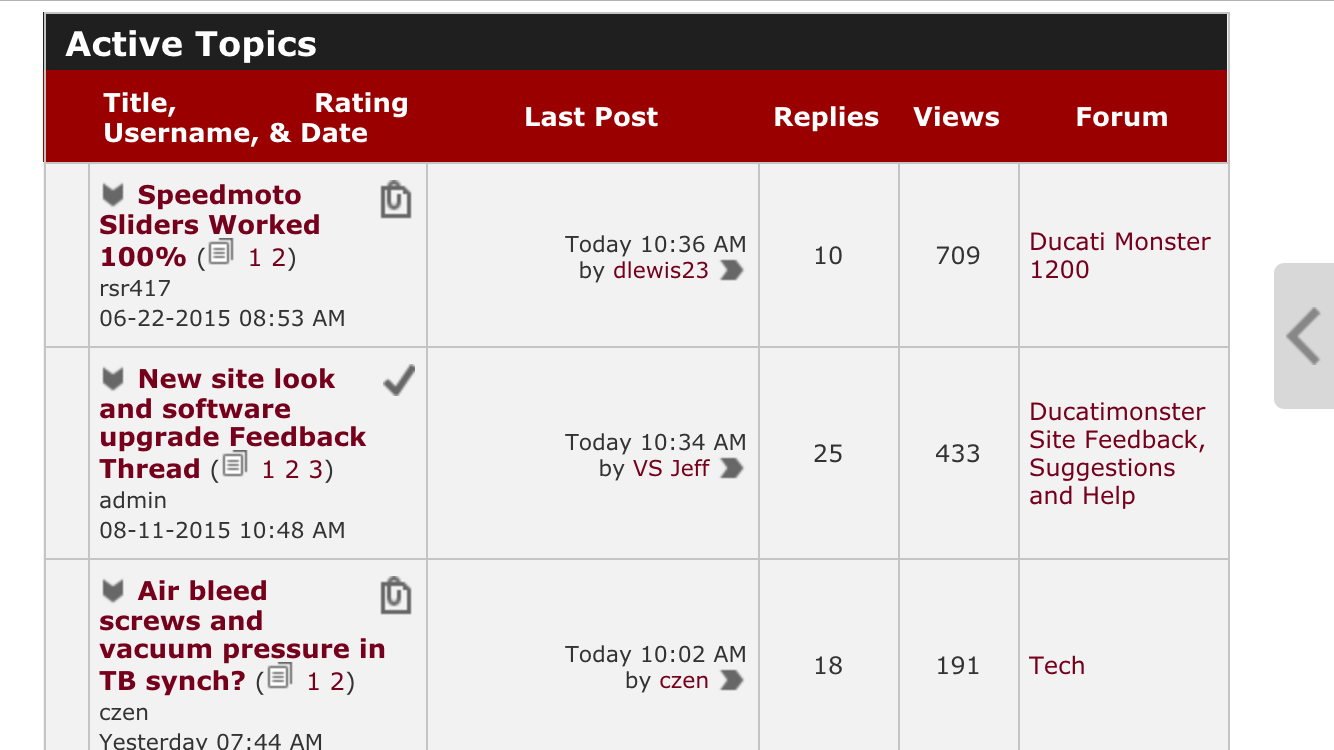The image size is (1334, 750).
Task: Go to last post arrow beside VS Jeff
Action: (732, 468)
